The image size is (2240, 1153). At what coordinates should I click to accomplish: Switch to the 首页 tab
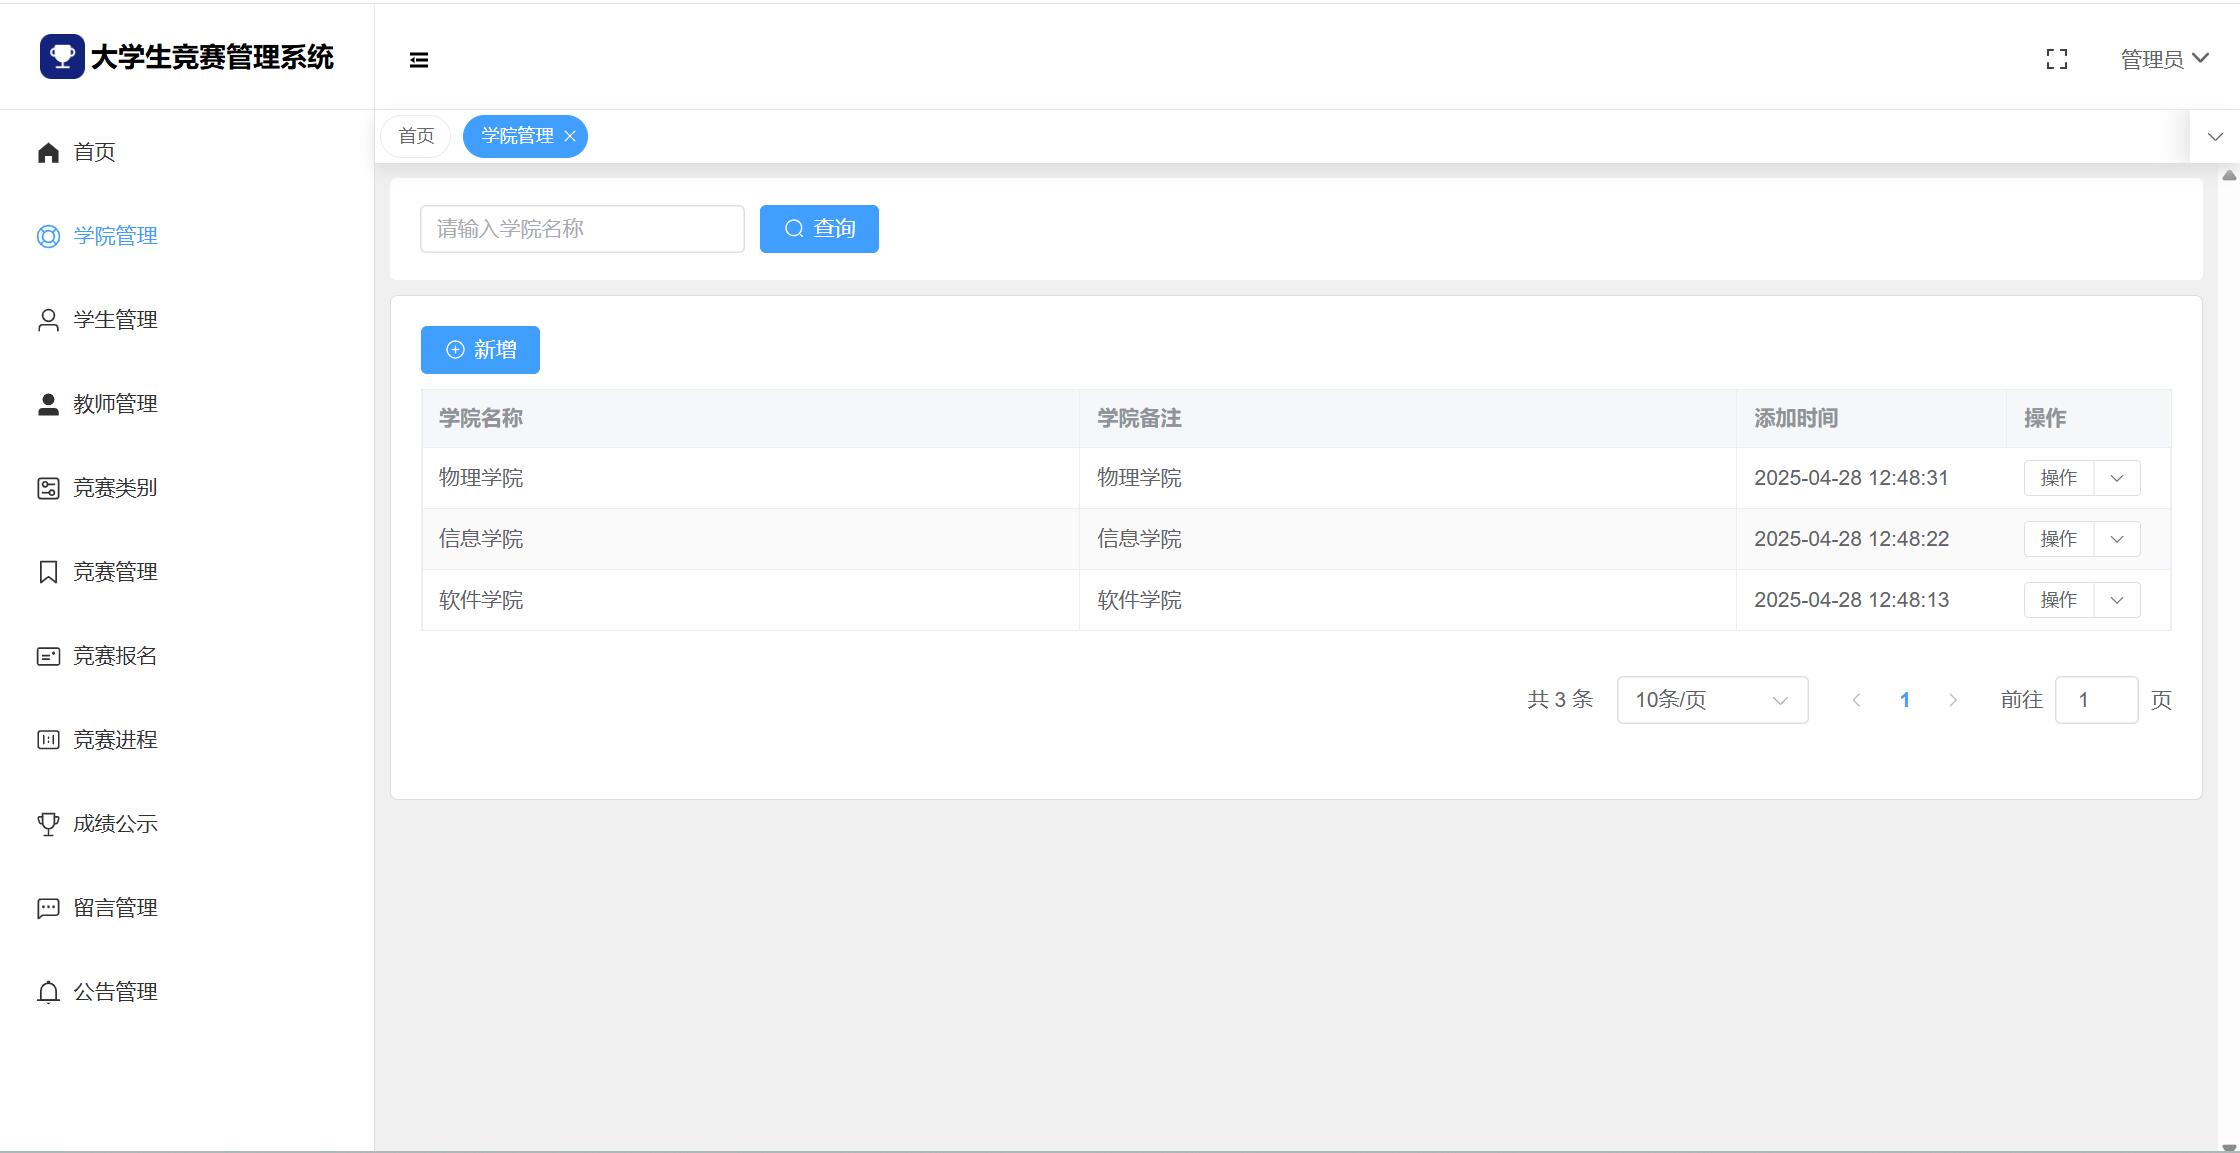pyautogui.click(x=416, y=136)
